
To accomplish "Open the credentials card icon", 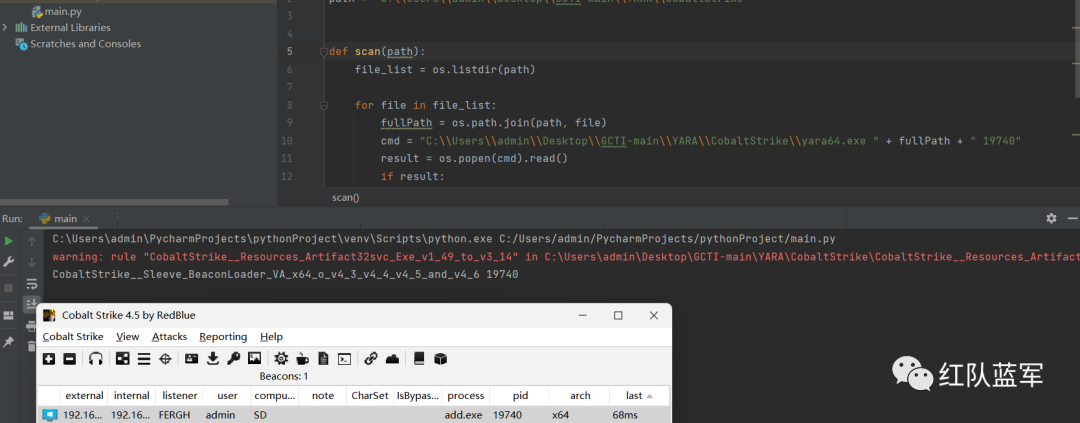I will (191, 358).
